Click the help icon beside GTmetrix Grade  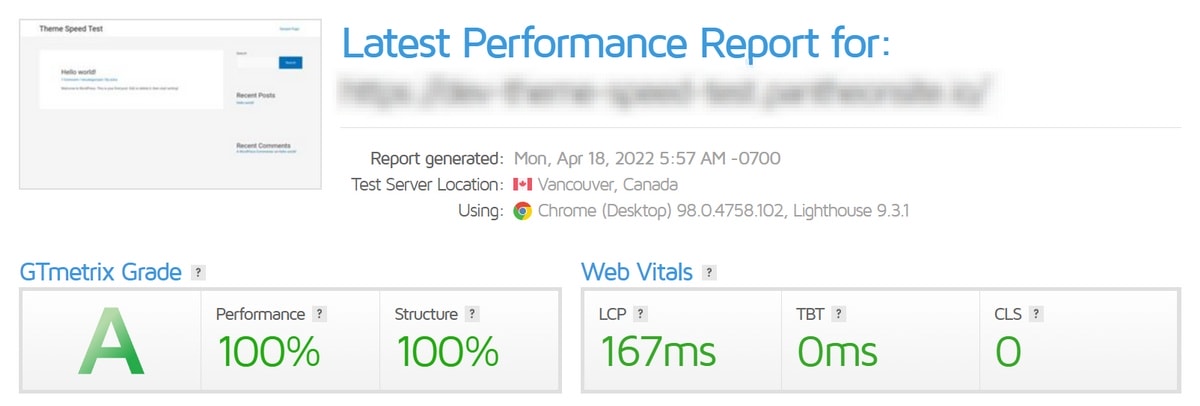pos(199,272)
